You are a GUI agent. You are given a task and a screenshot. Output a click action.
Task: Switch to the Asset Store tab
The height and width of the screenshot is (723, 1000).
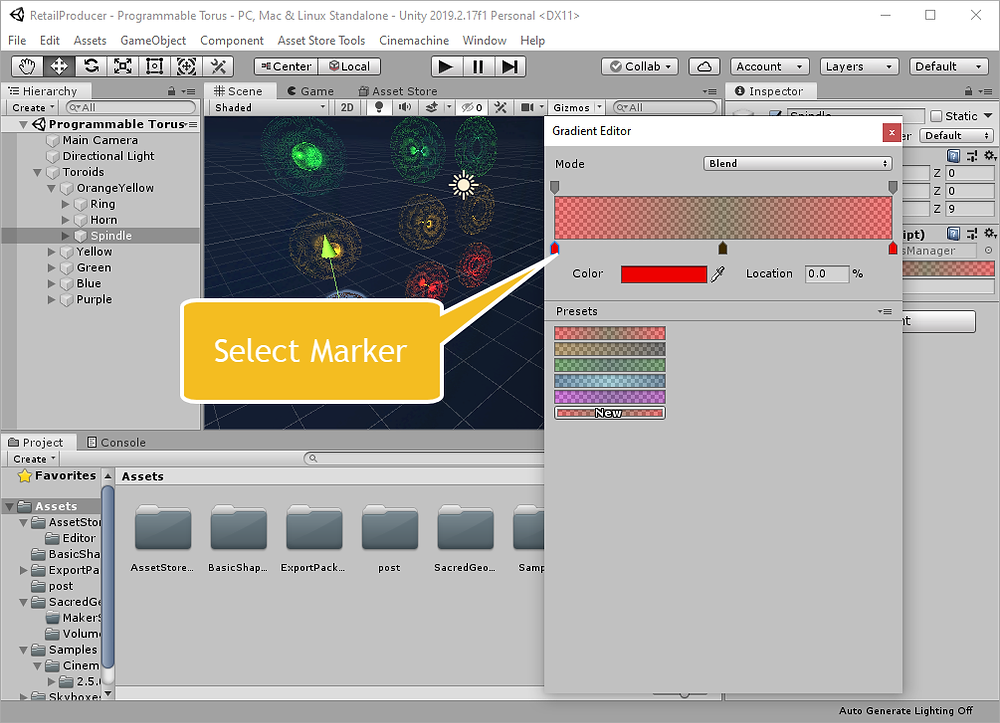point(399,91)
